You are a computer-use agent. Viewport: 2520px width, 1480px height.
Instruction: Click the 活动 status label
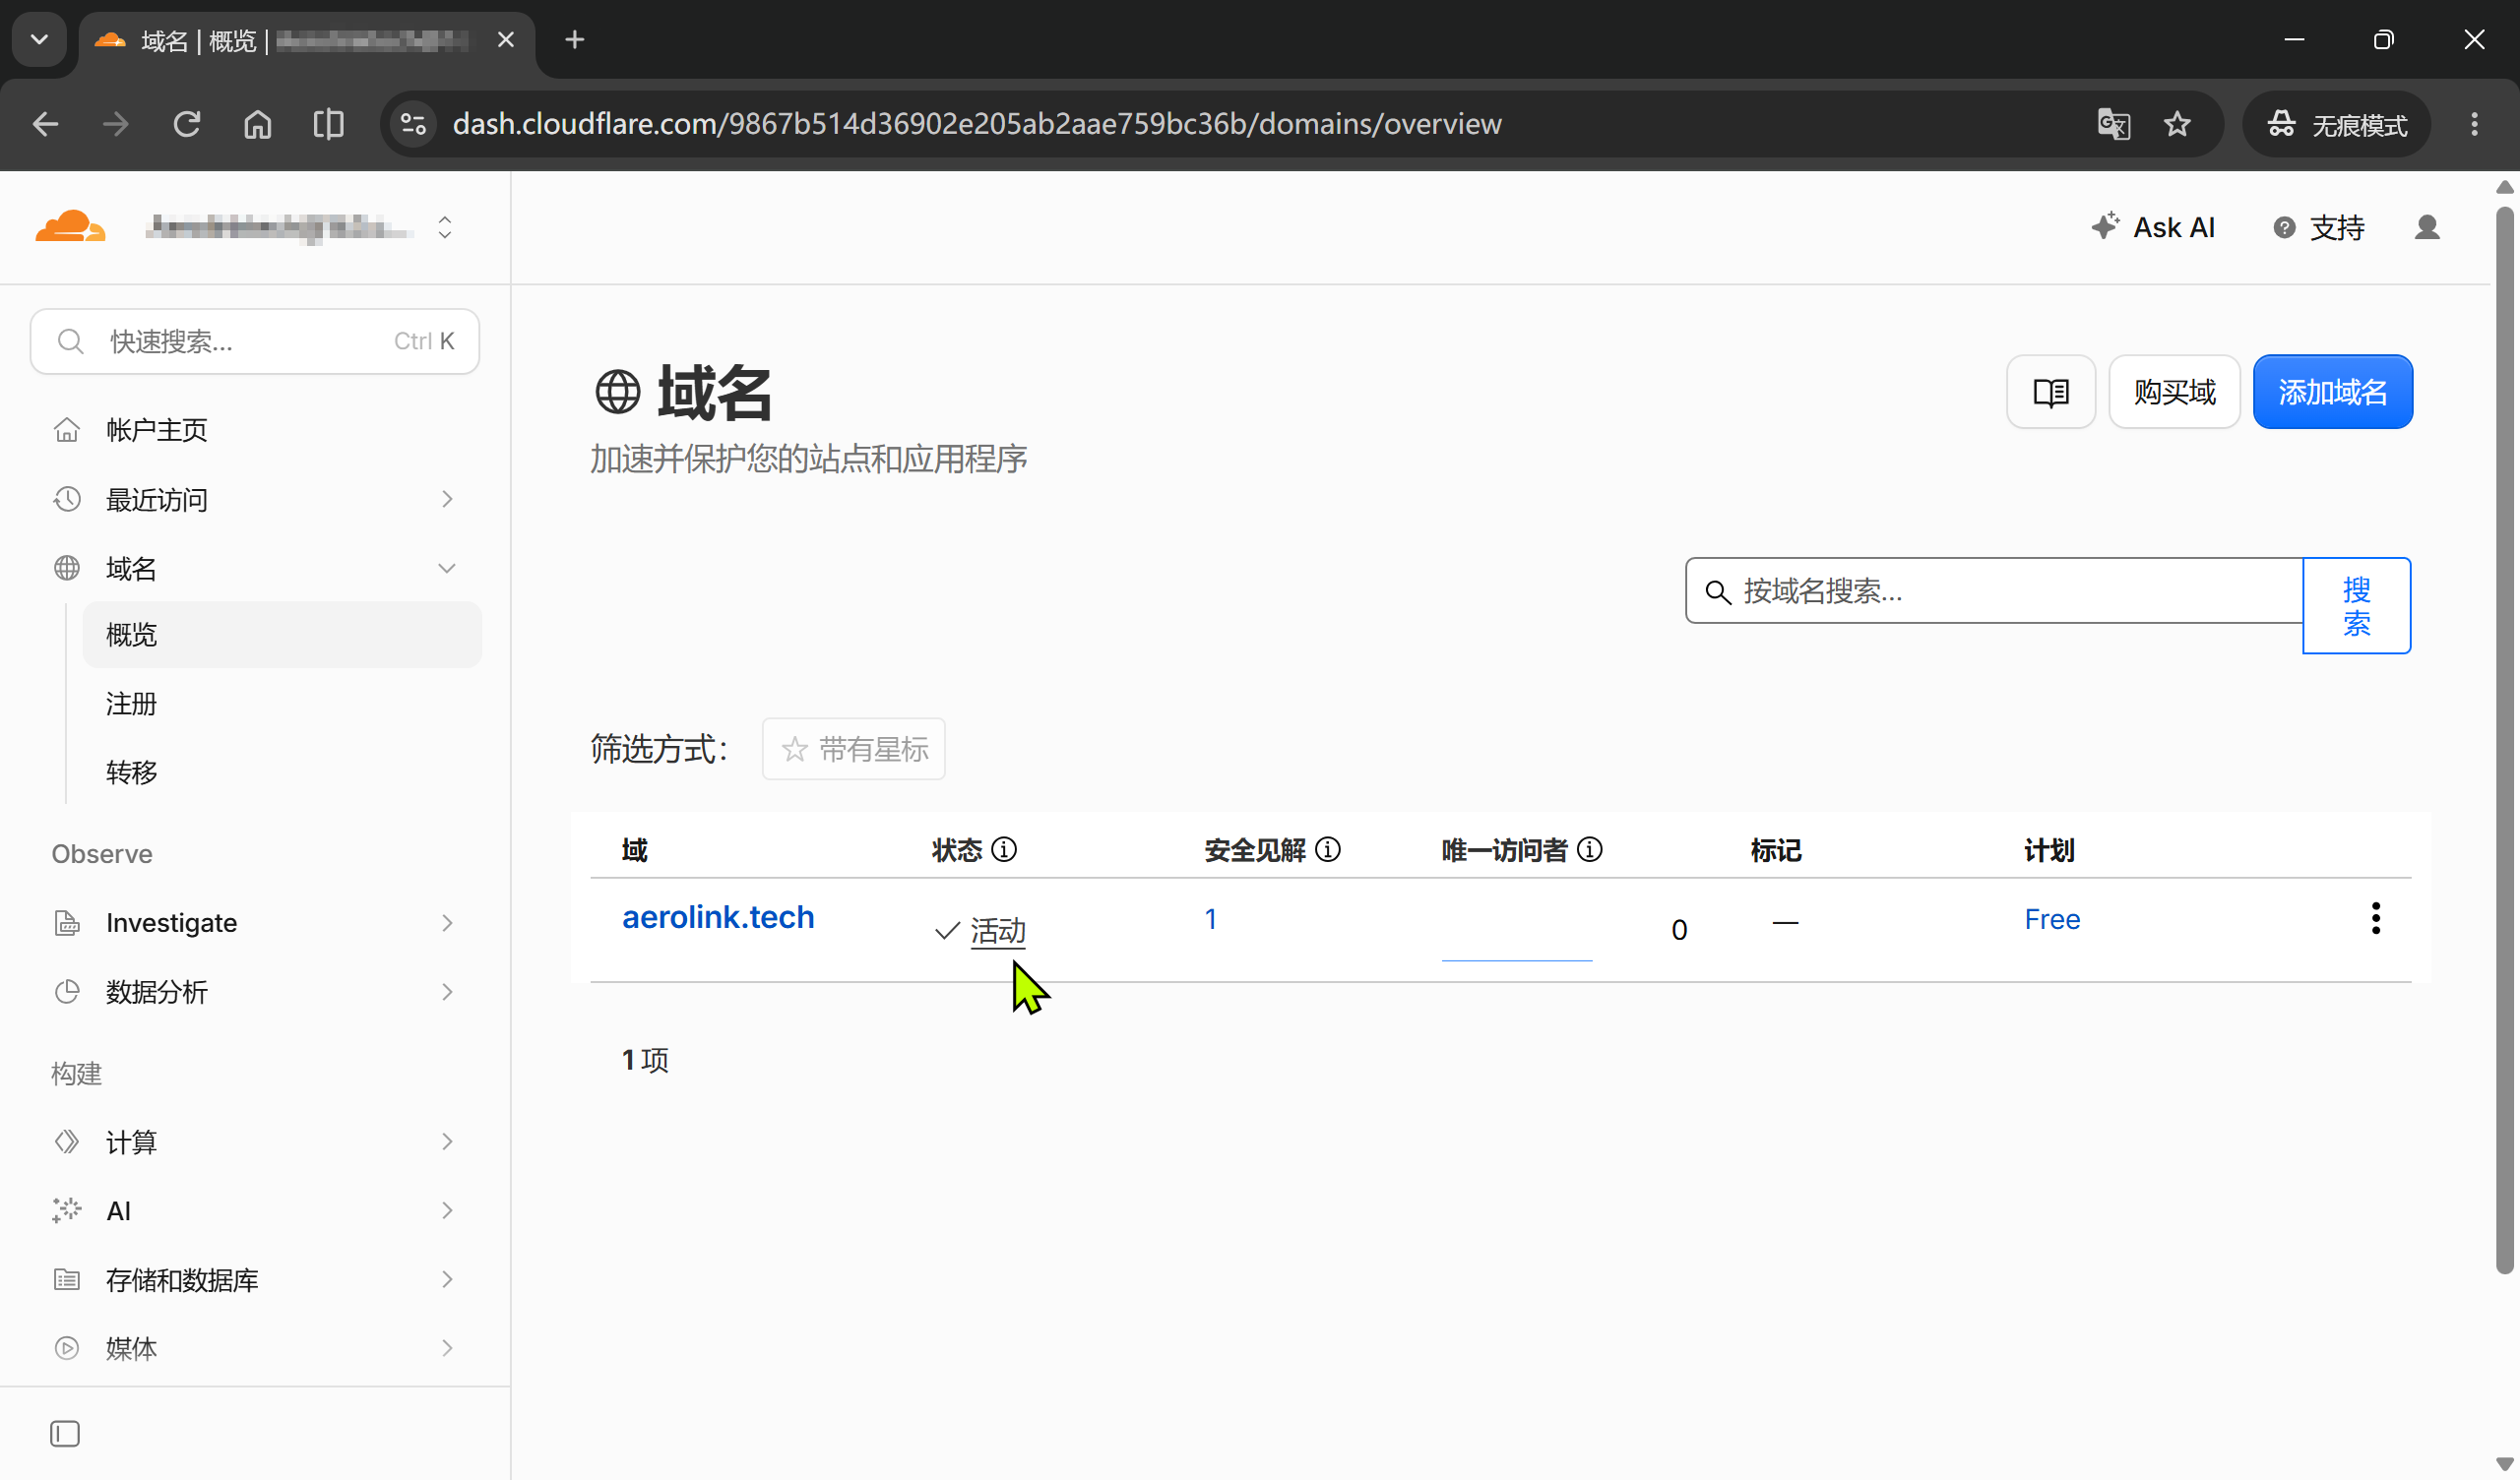click(x=998, y=931)
